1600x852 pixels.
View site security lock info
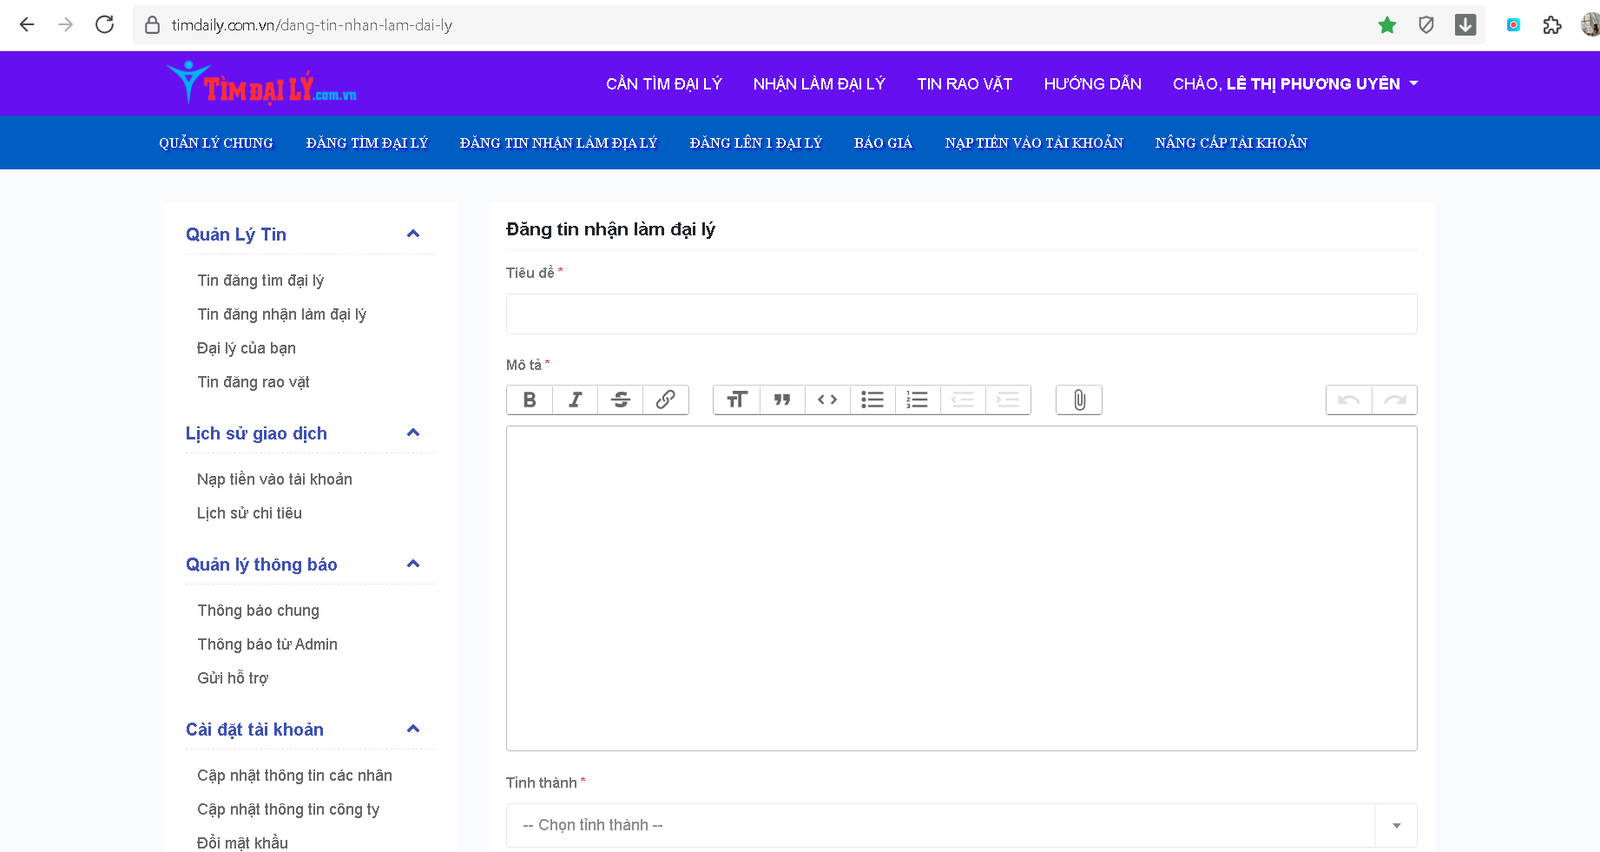coord(152,25)
